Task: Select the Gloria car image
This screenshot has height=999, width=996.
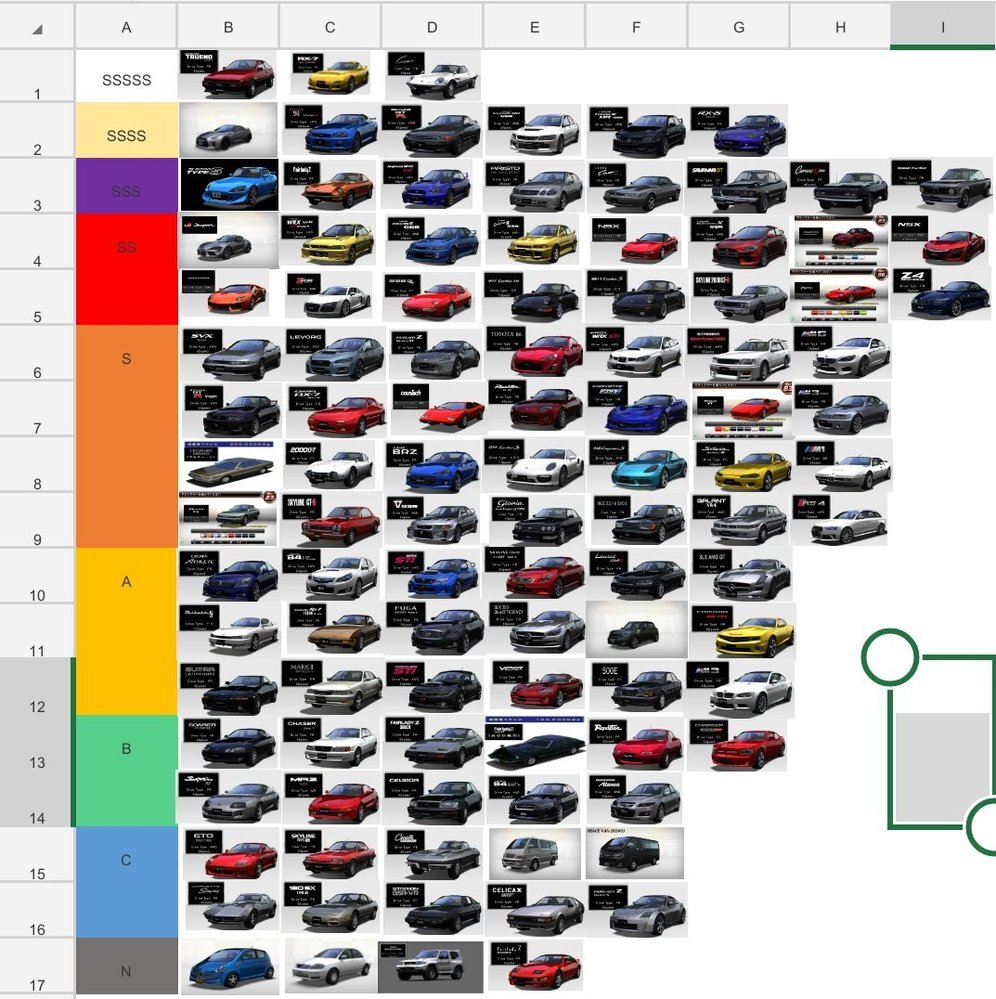Action: [x=537, y=521]
